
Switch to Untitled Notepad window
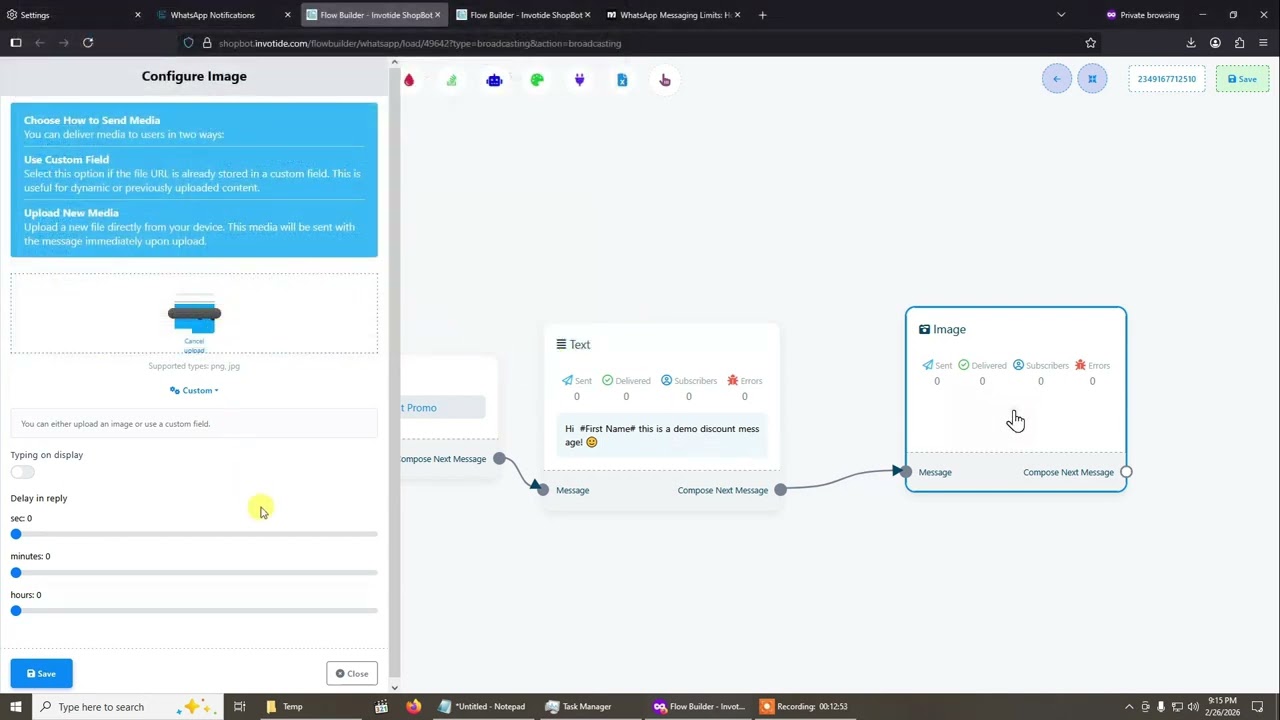coord(484,706)
